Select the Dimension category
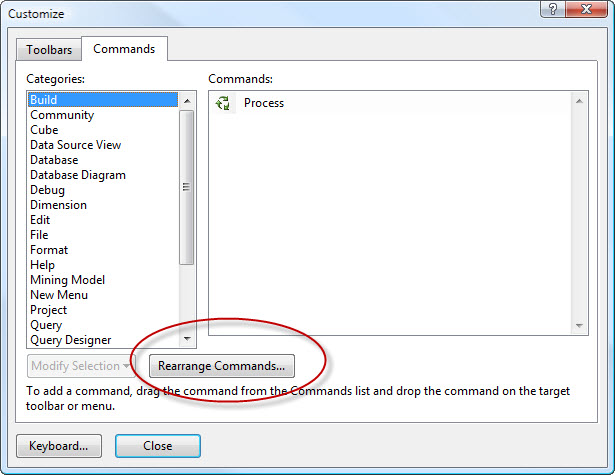The height and width of the screenshot is (475, 615). pyautogui.click(x=103, y=205)
